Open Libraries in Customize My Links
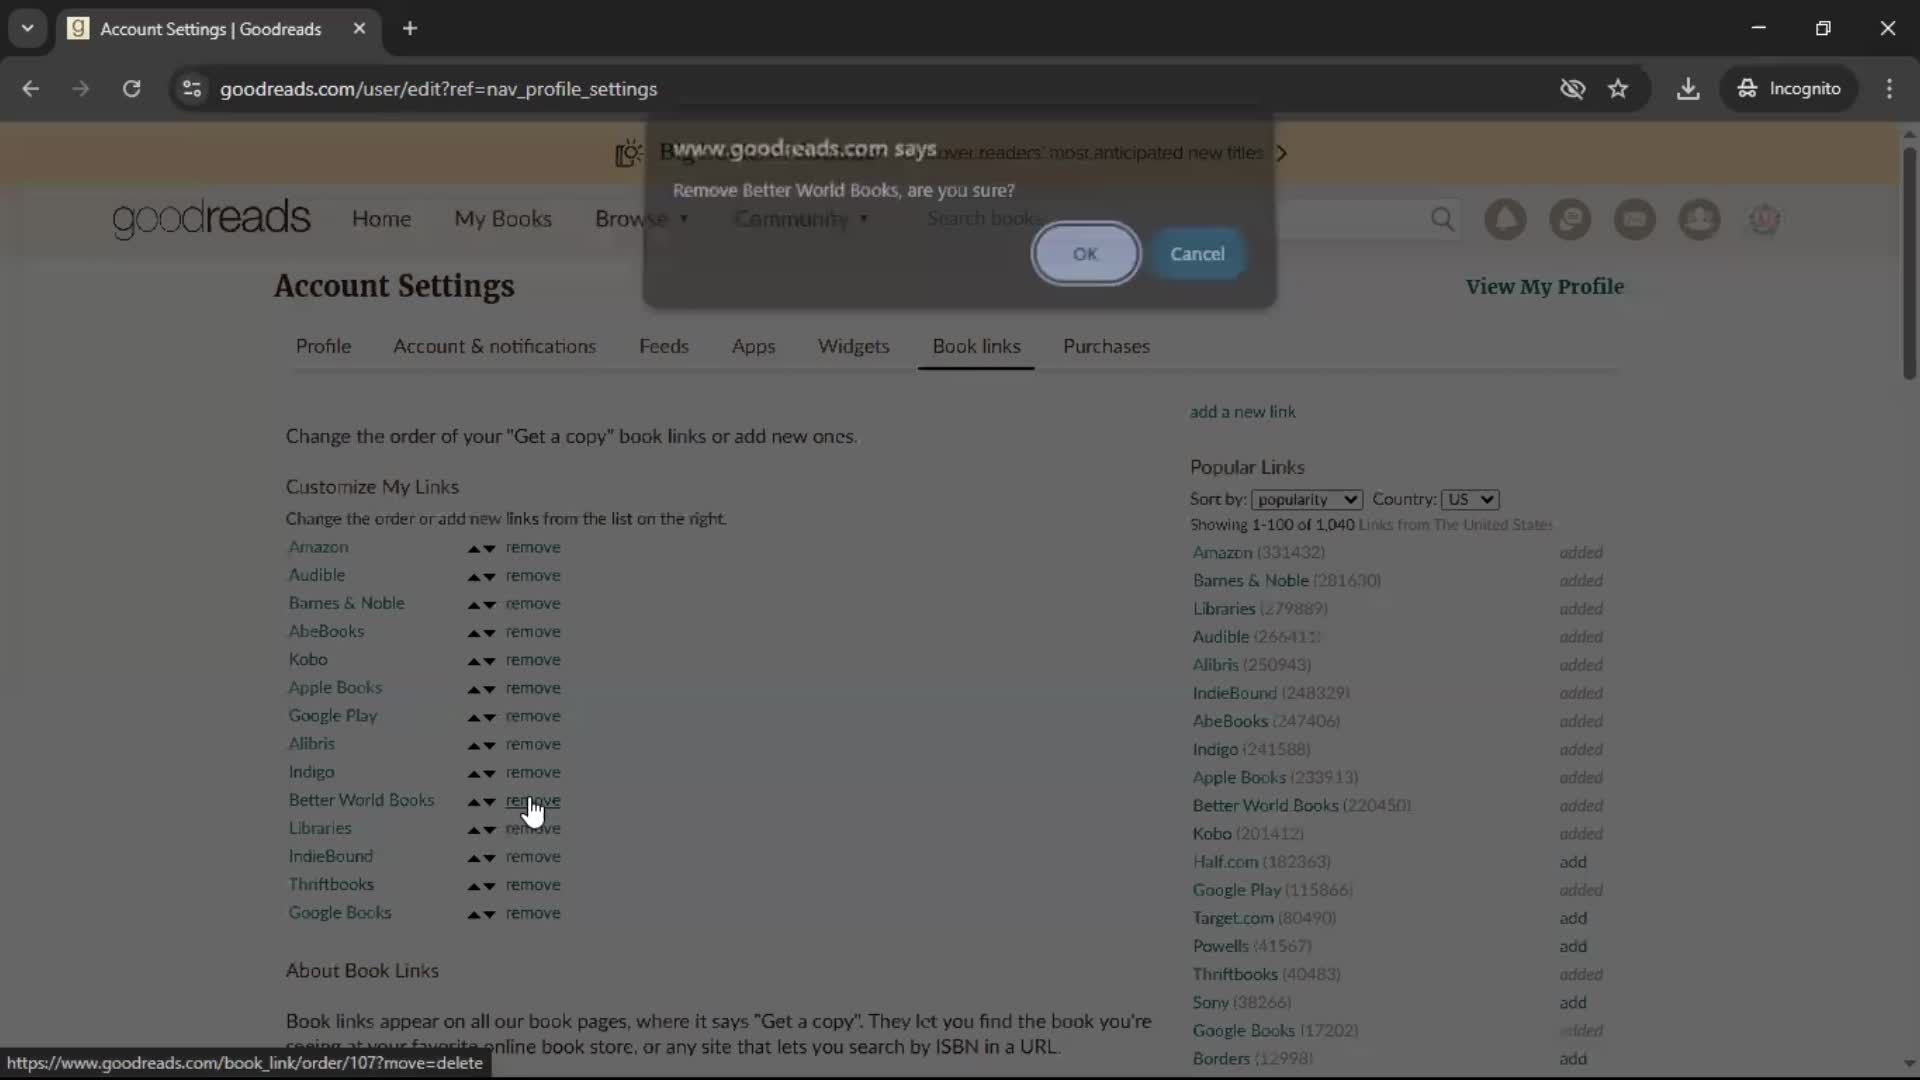 pos(320,828)
